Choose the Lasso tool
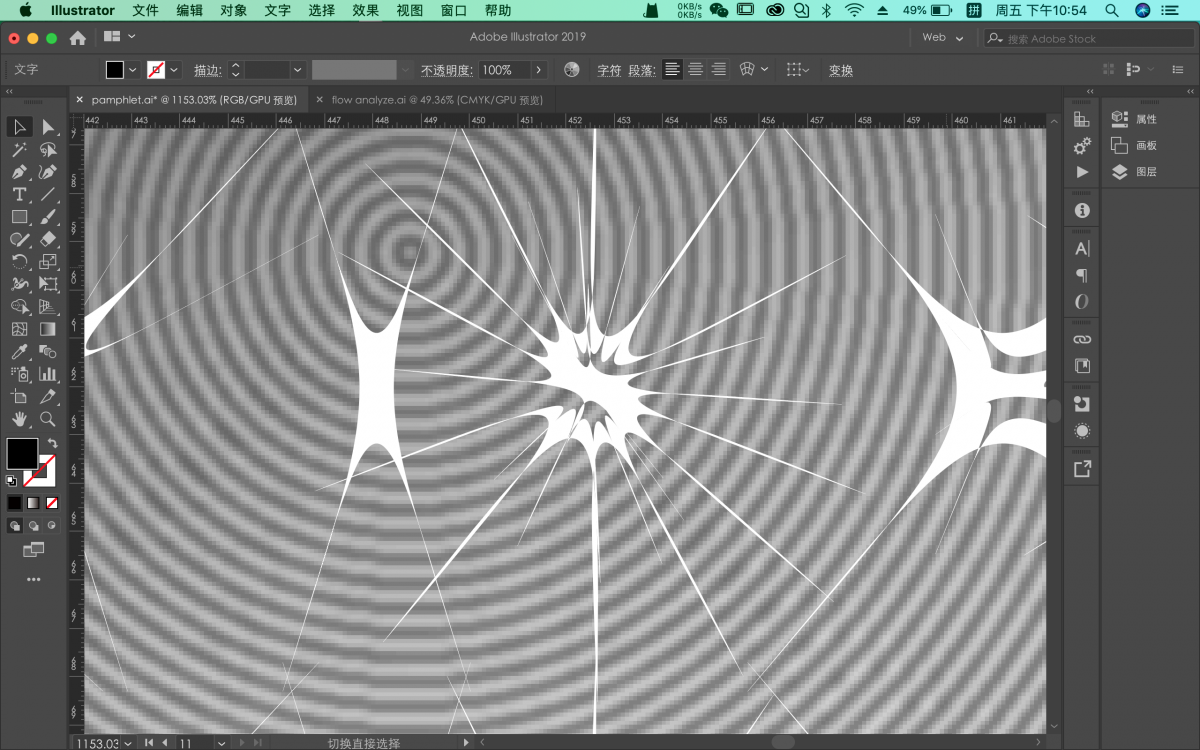The image size is (1200, 750). [48, 150]
